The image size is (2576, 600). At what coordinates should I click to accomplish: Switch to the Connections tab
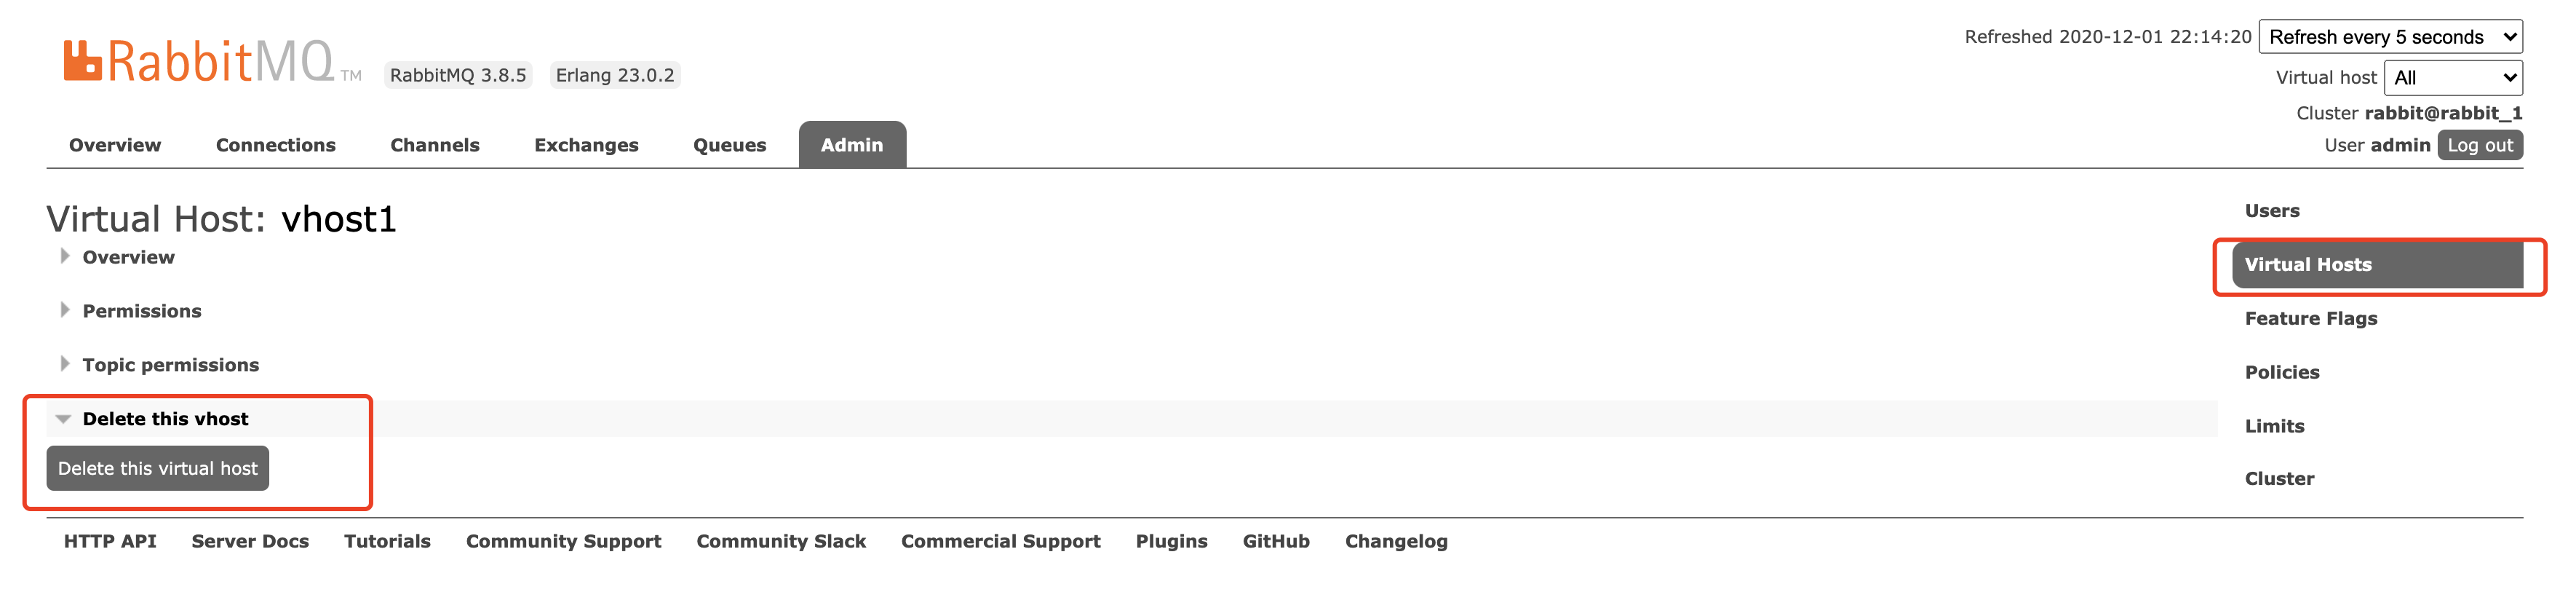[276, 145]
